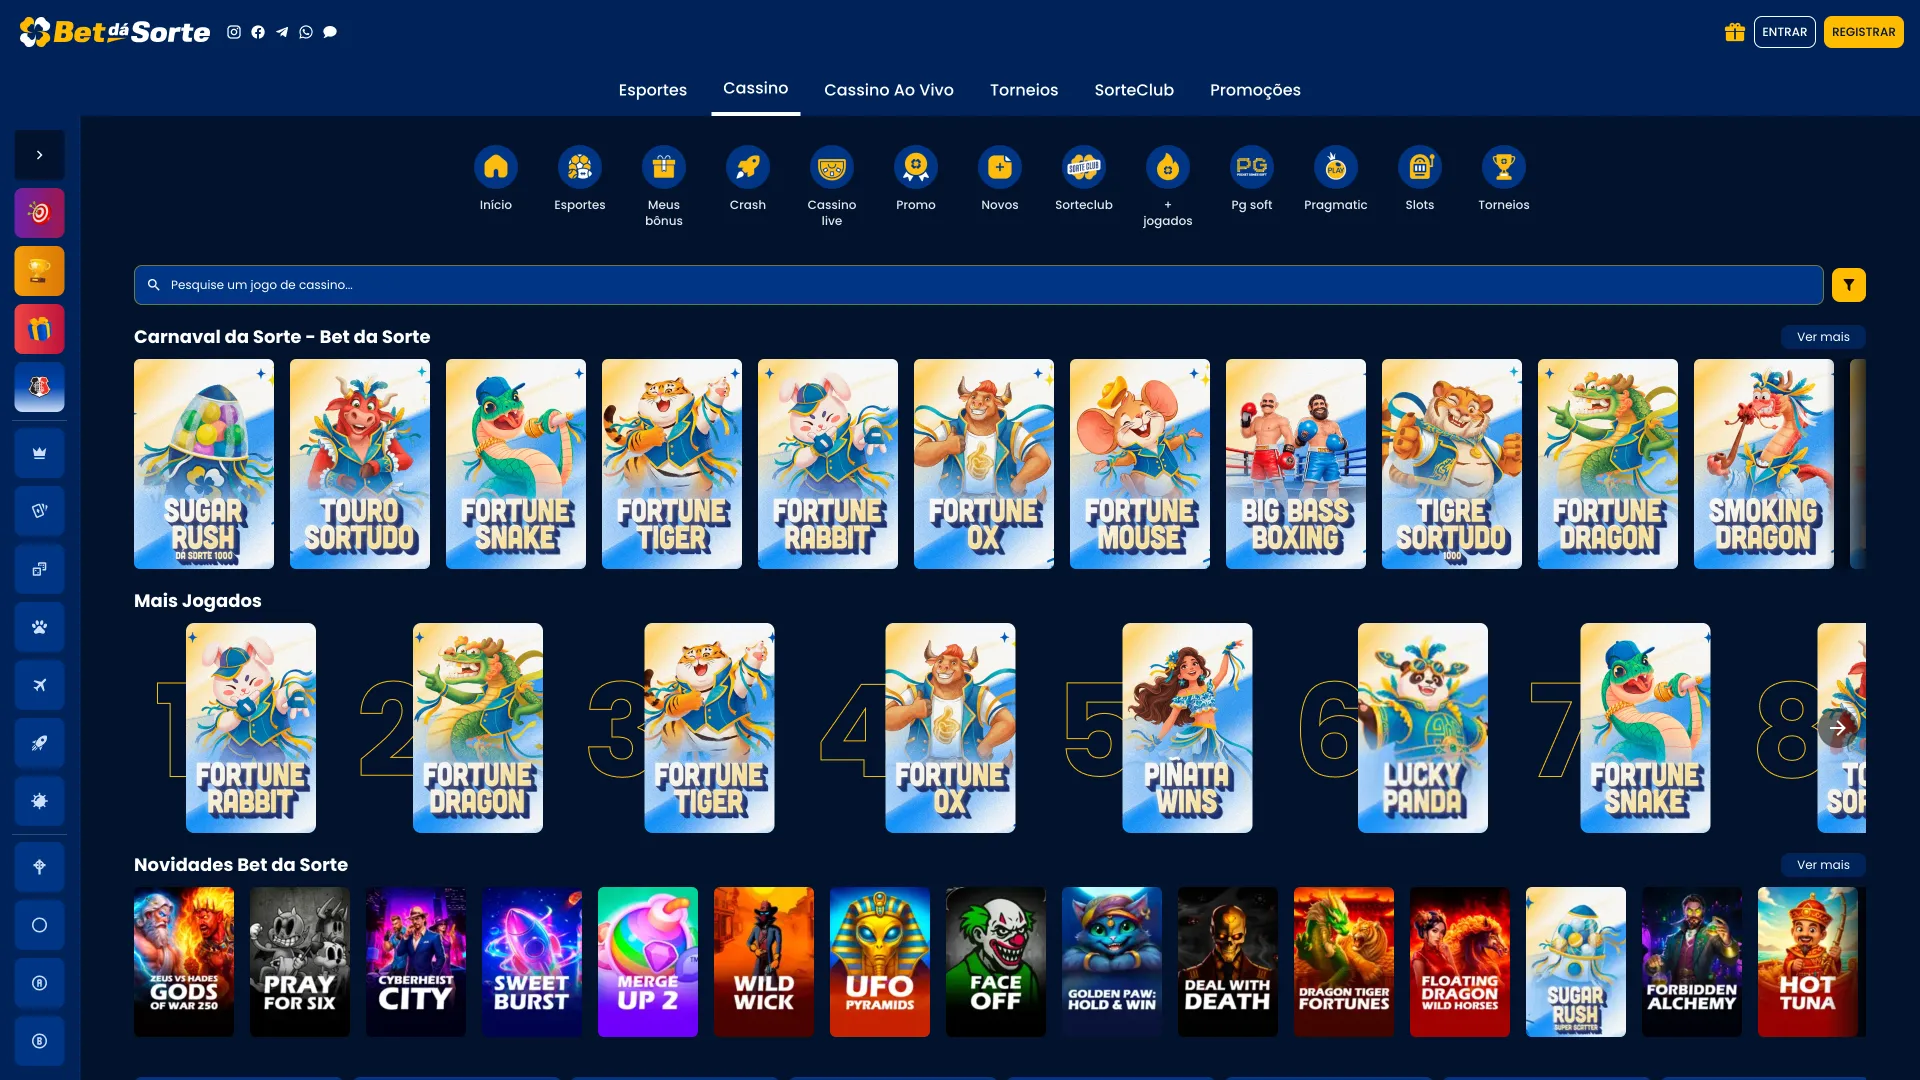The image size is (1920, 1080).
Task: Click Ver mais for Carnaval da Sorte
Action: pos(1823,337)
